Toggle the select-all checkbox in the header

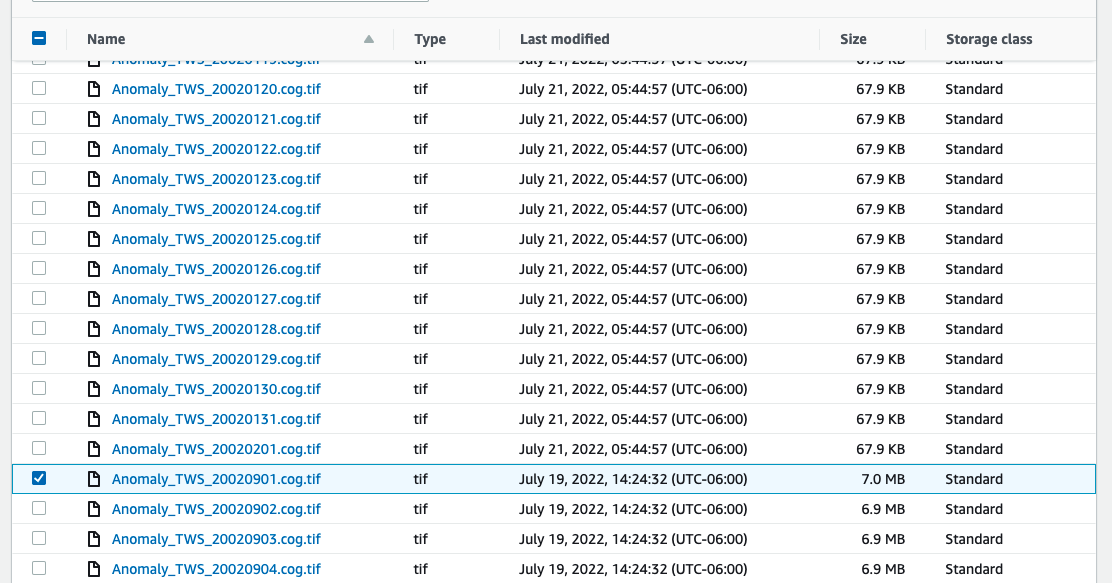[x=39, y=38]
